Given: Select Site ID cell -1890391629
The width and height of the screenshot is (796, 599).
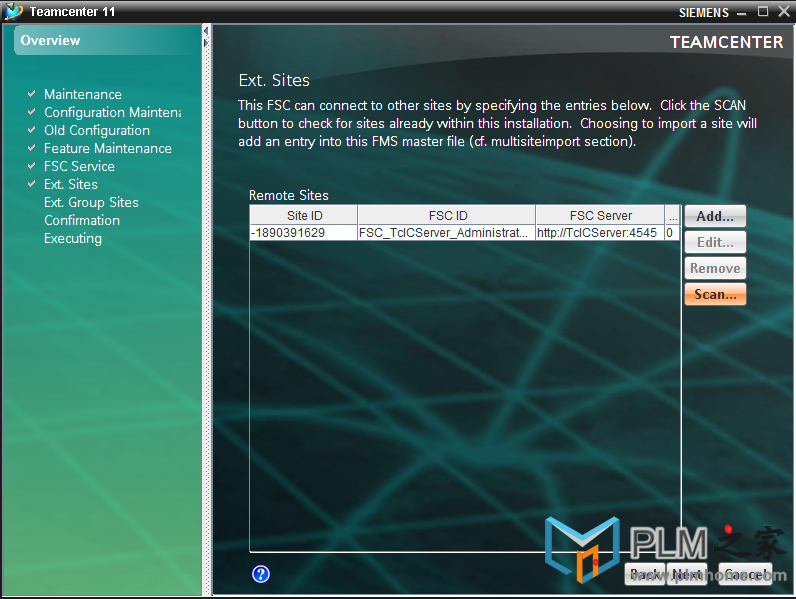Looking at the screenshot, I should pyautogui.click(x=304, y=232).
